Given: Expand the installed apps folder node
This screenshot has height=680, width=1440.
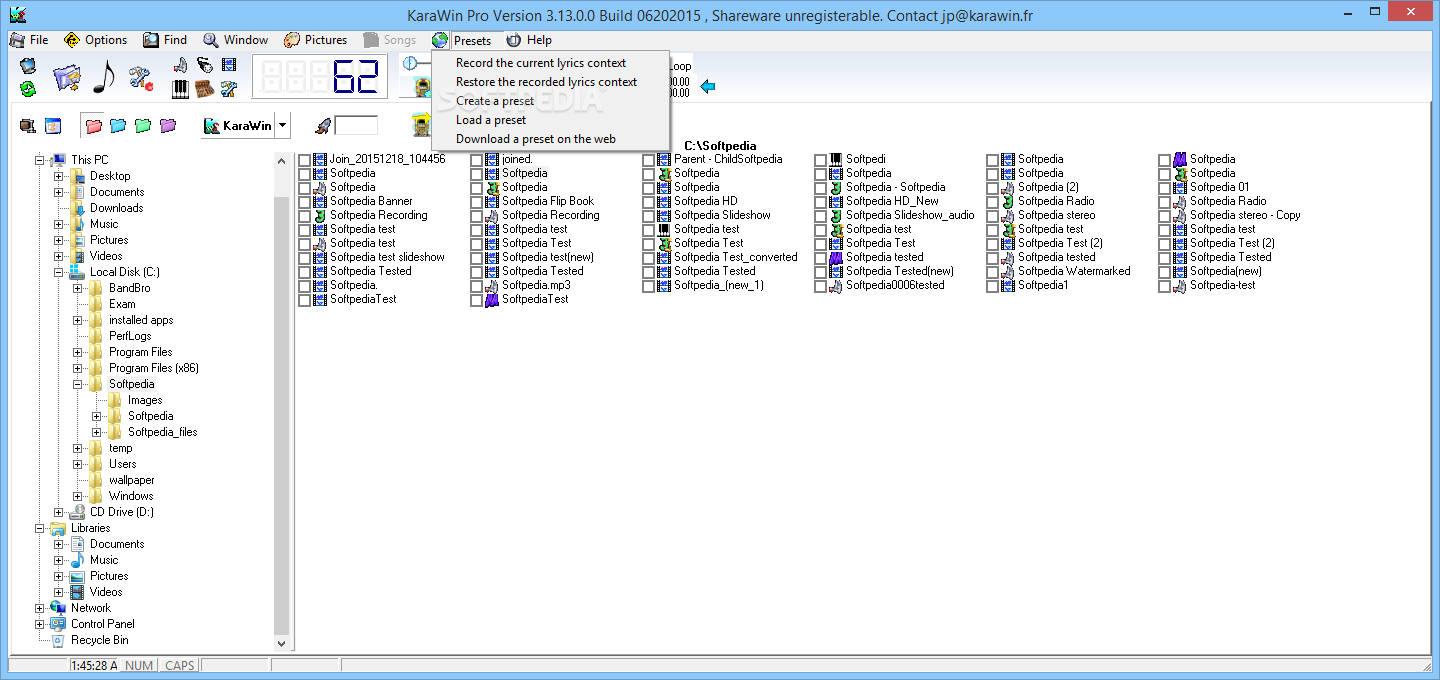Looking at the screenshot, I should click(77, 320).
